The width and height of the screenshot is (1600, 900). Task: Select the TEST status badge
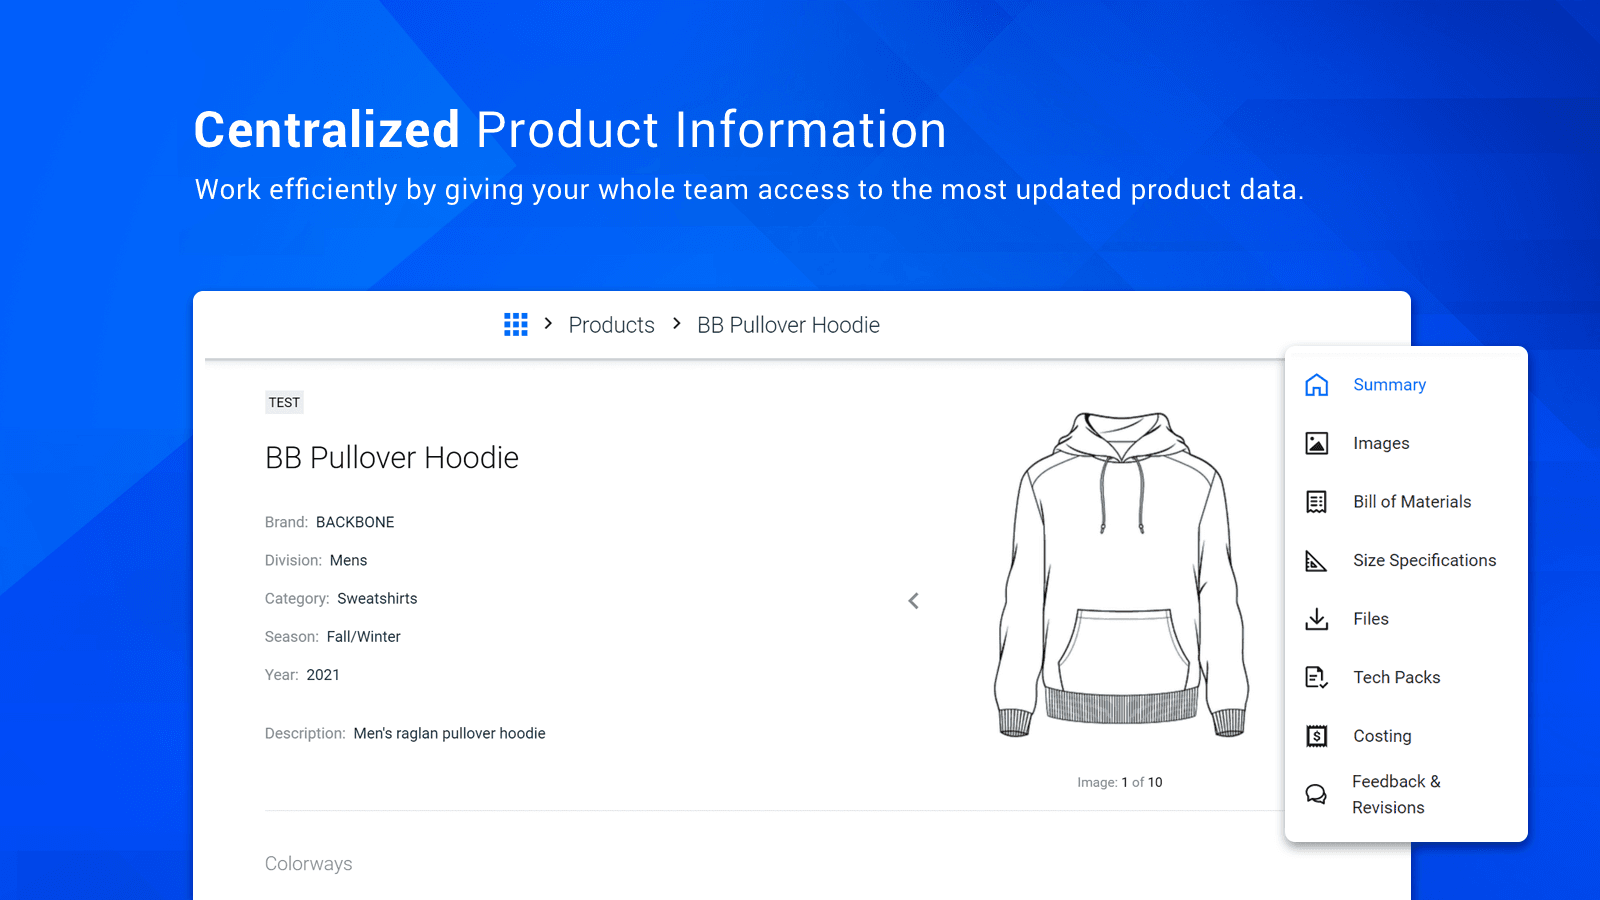click(284, 402)
